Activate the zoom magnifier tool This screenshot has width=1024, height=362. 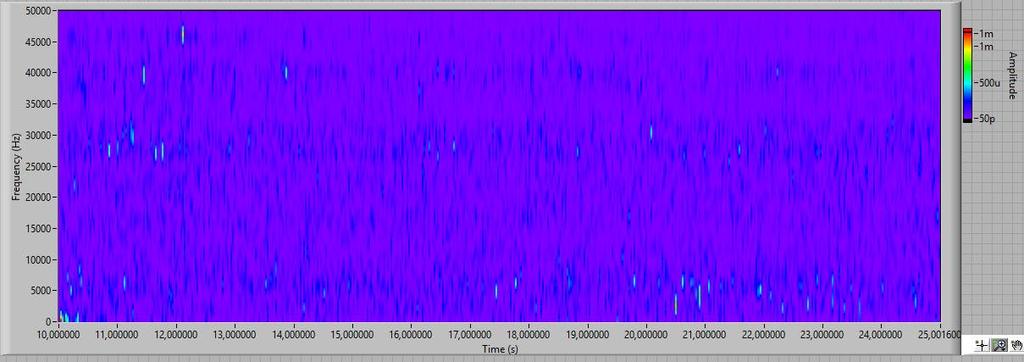pos(999,345)
